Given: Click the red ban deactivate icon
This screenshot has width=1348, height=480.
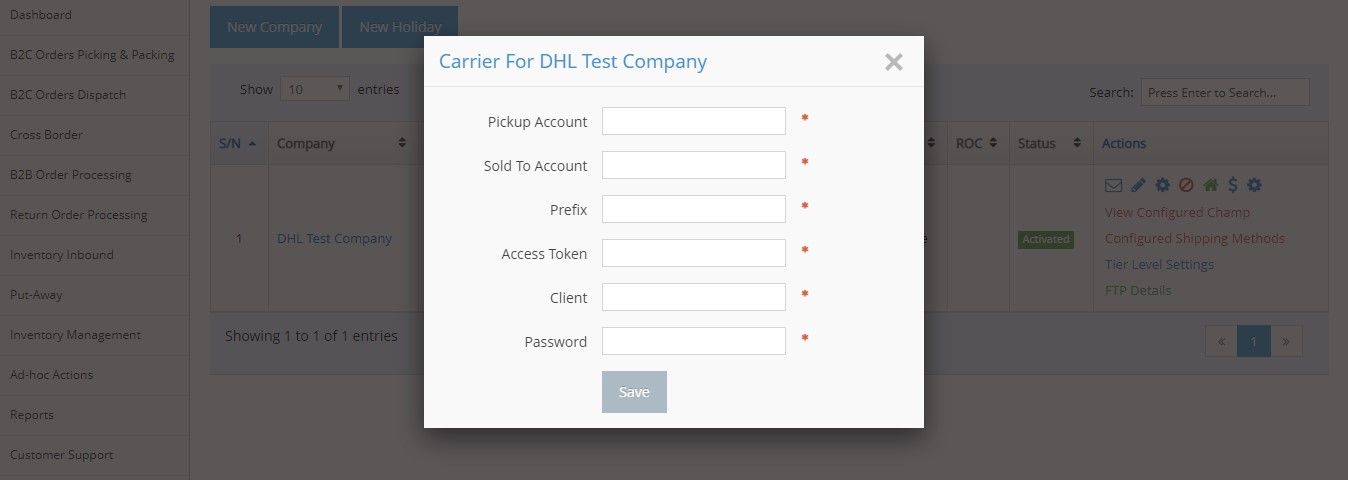Looking at the screenshot, I should point(1186,185).
